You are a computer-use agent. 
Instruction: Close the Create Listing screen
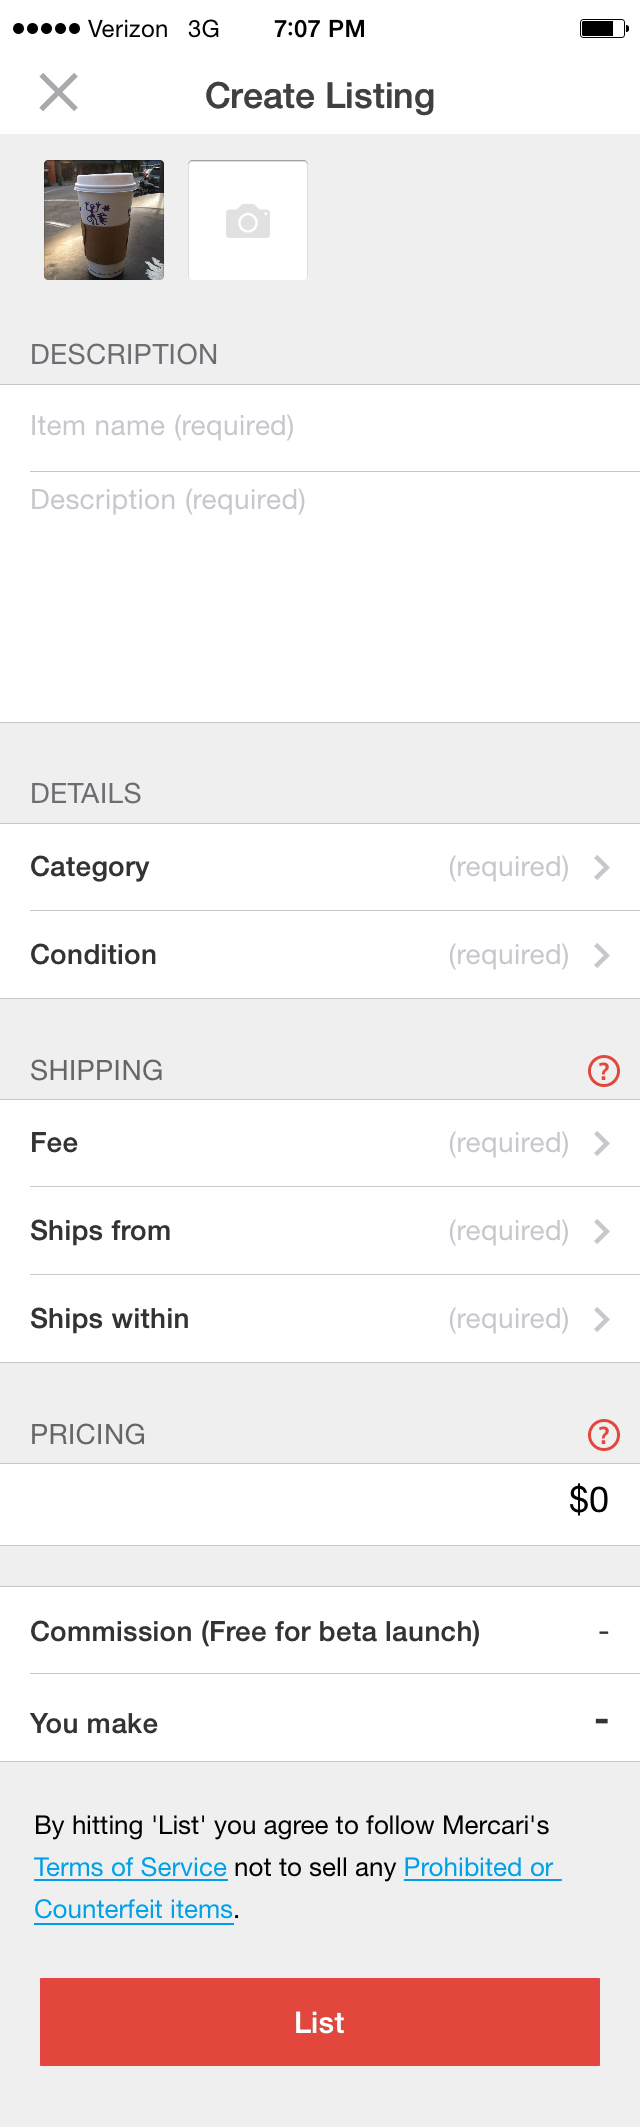click(x=58, y=93)
